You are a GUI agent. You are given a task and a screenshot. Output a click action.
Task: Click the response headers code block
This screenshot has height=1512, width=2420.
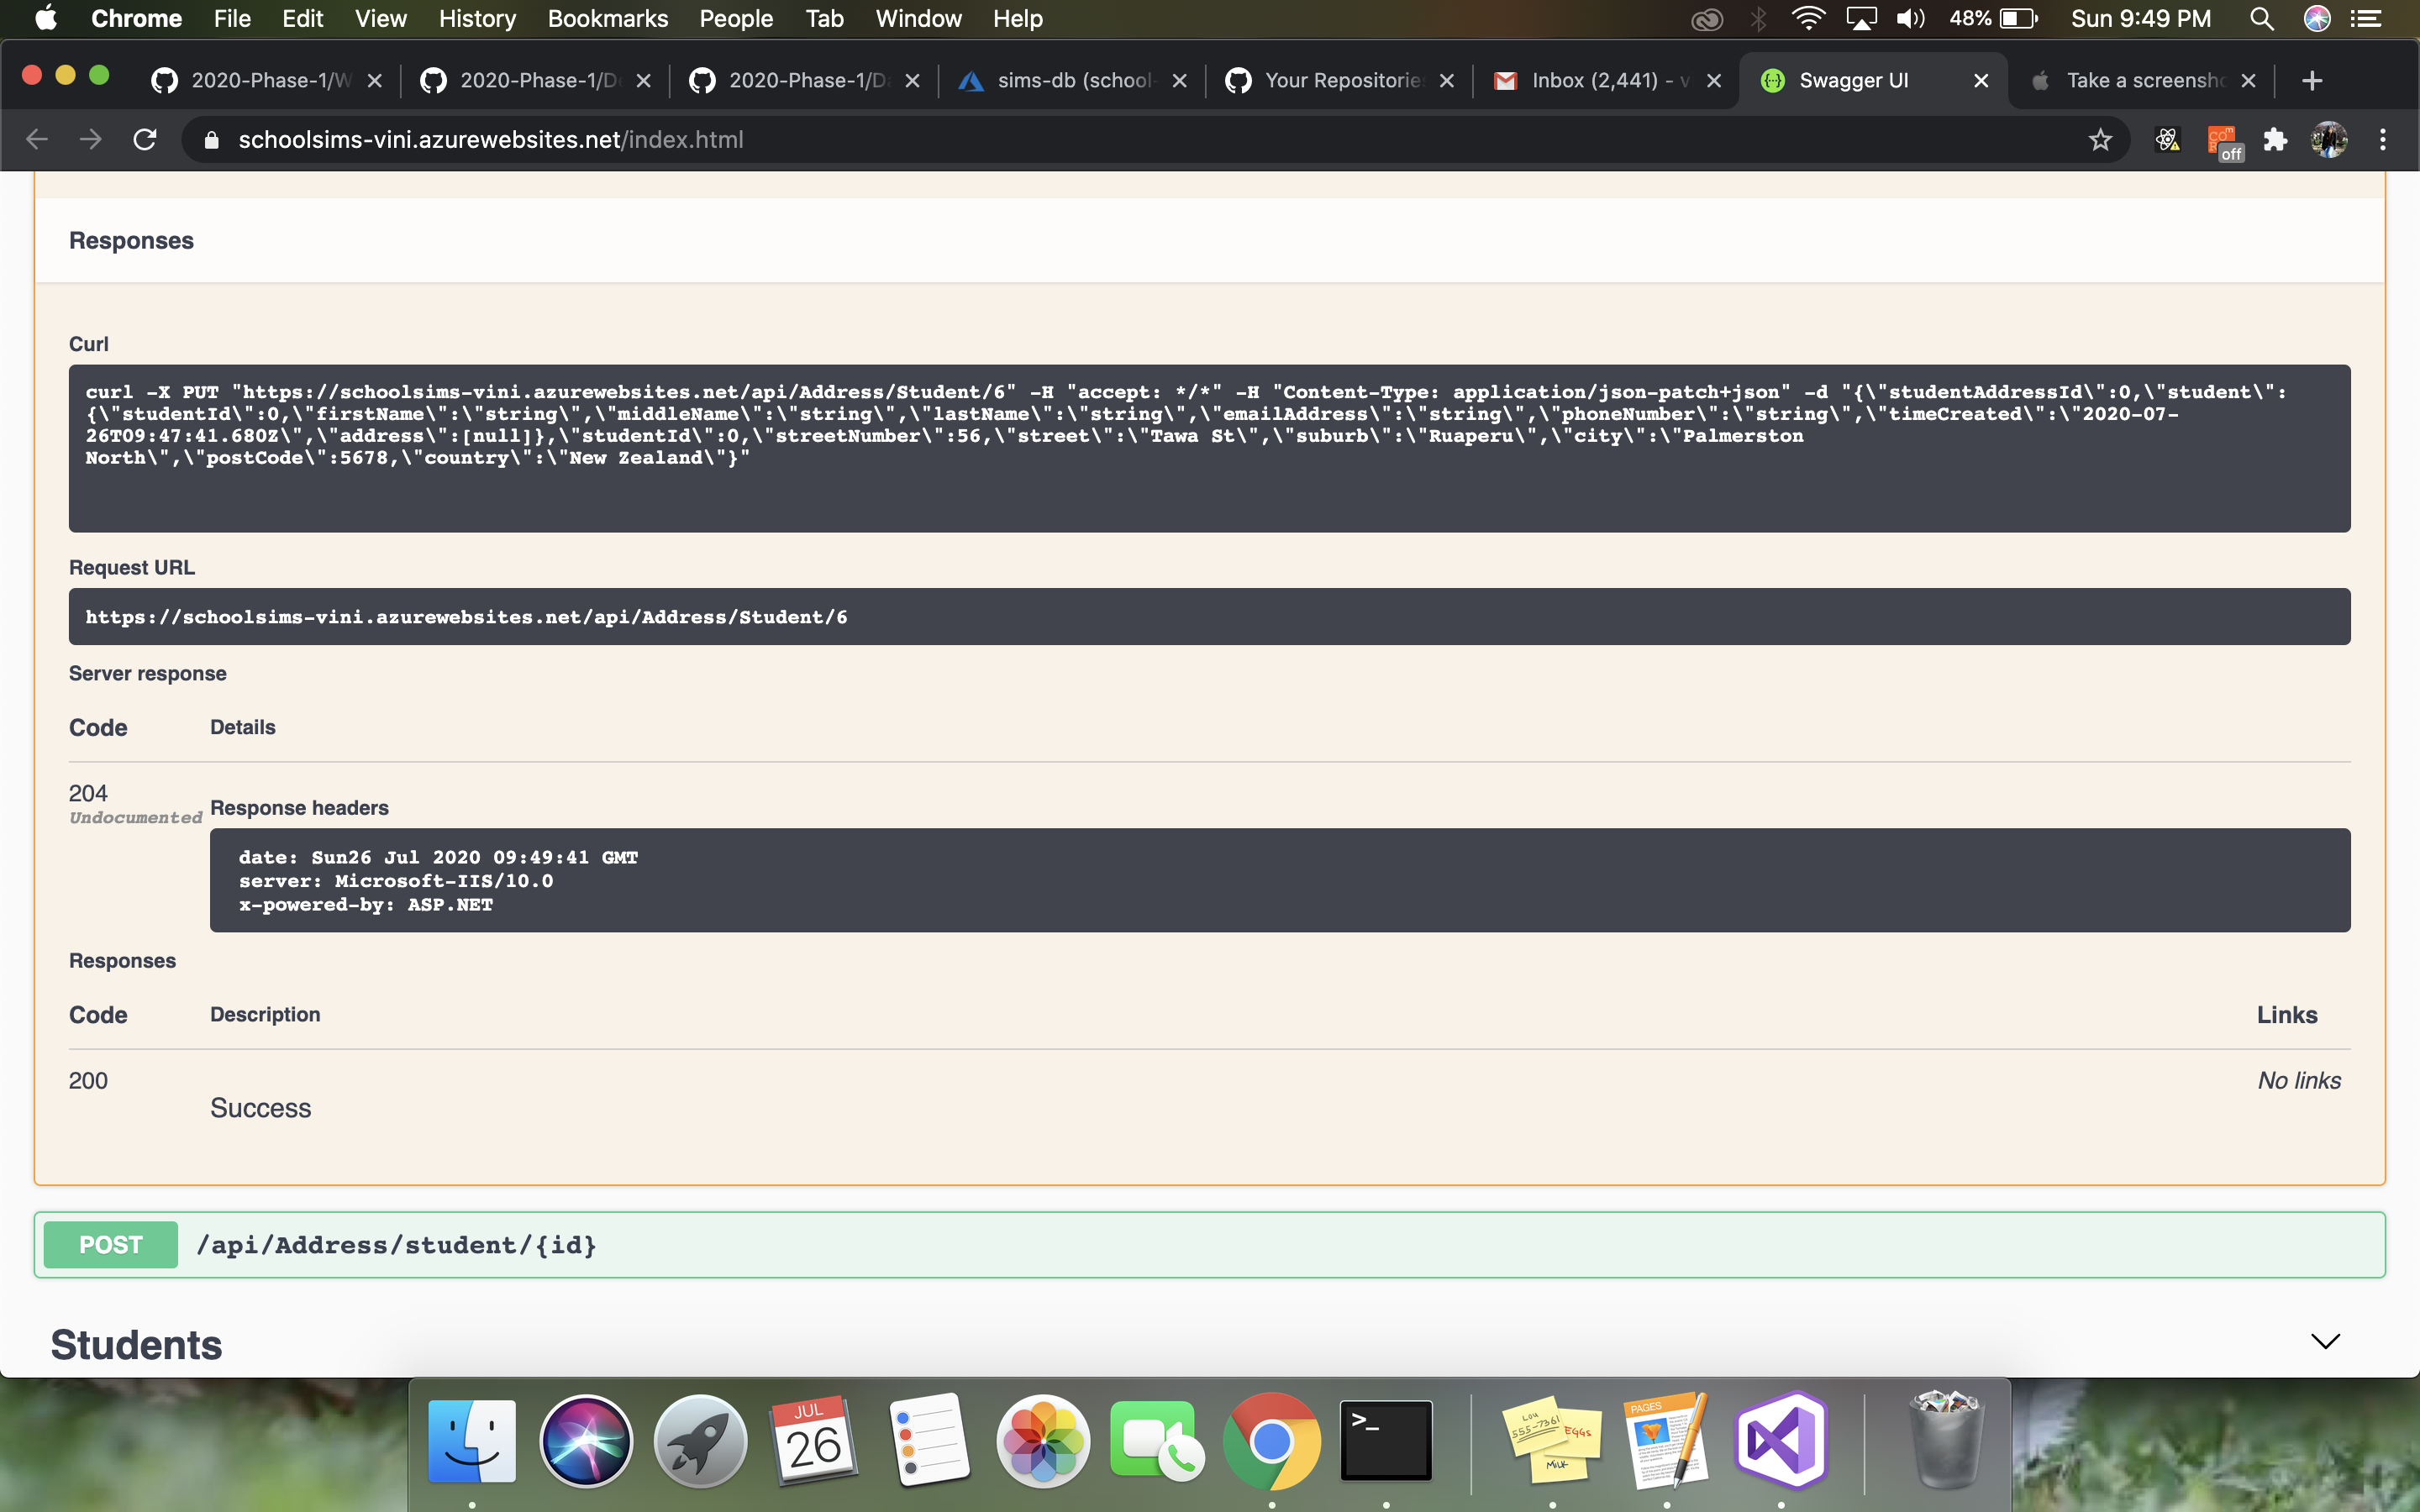click(1280, 880)
